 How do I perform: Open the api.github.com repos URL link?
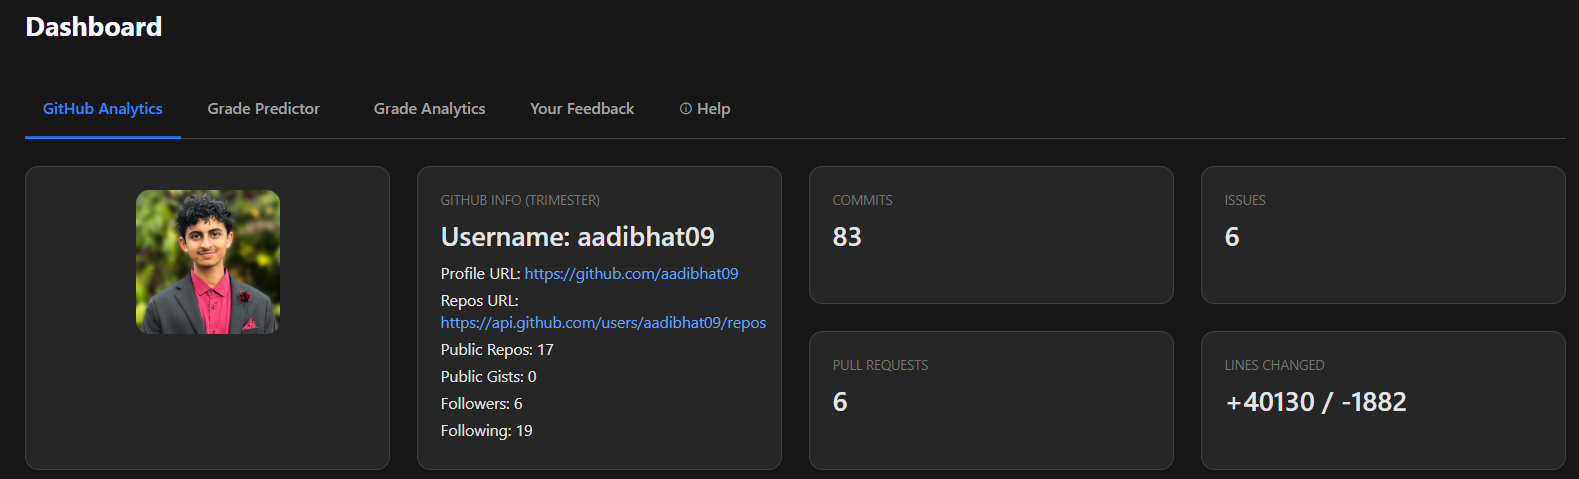(603, 323)
